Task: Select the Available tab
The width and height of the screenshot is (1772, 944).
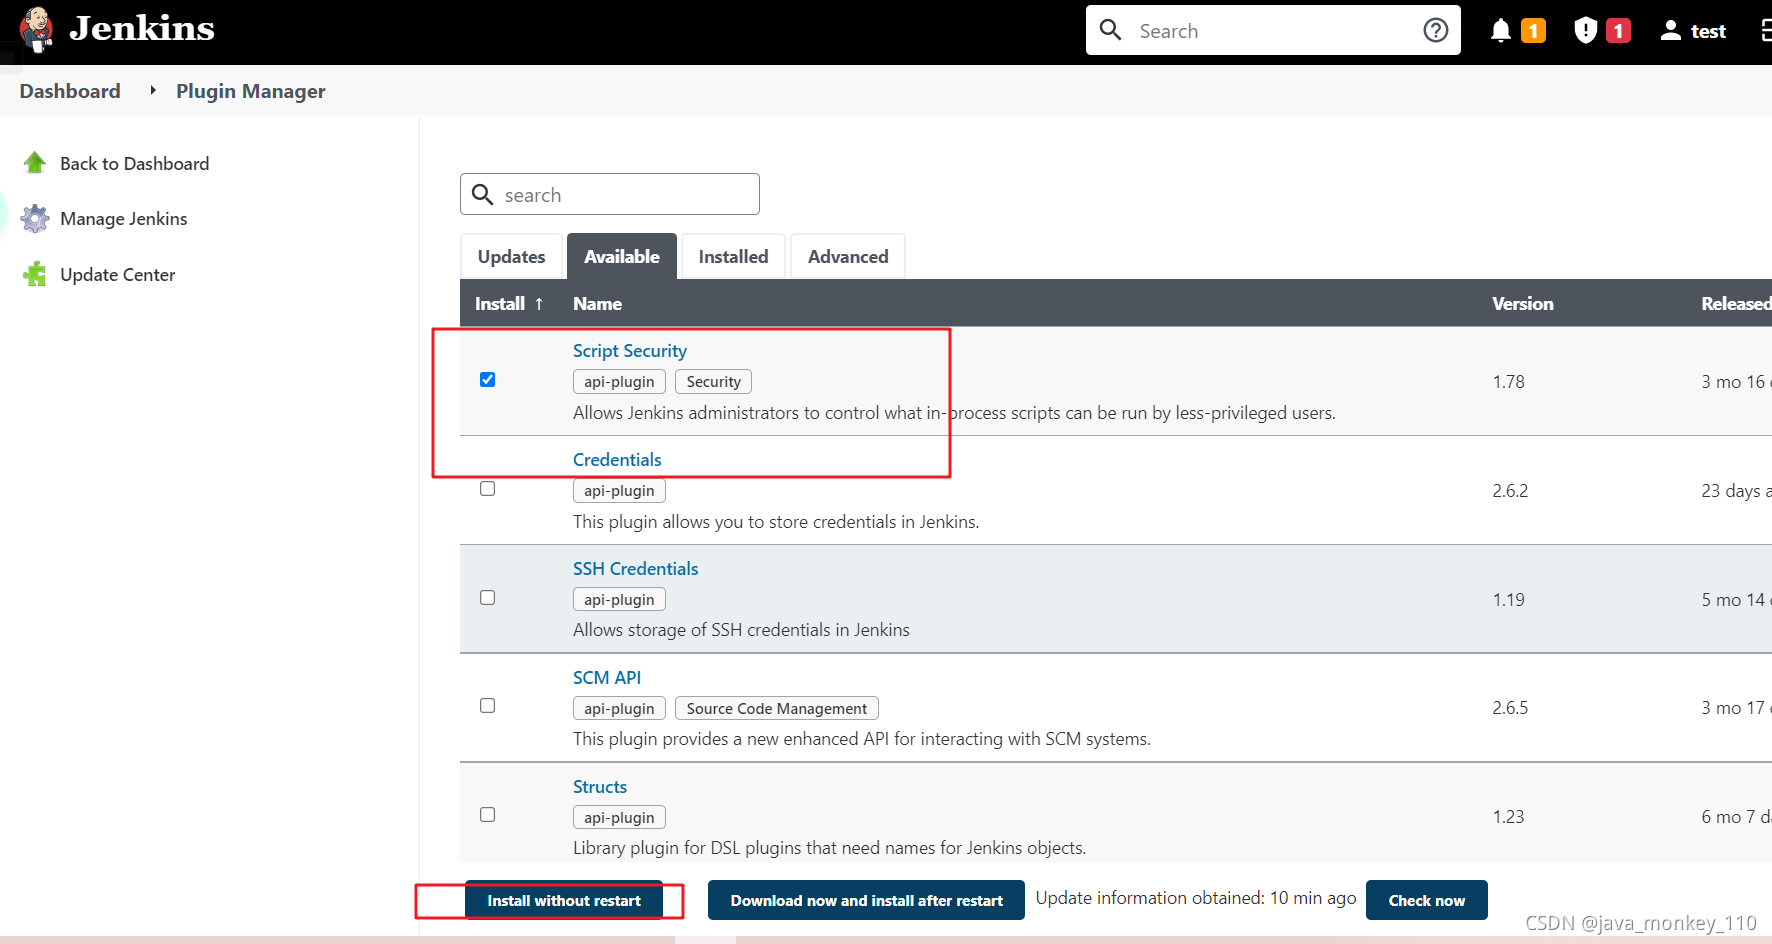Action: pyautogui.click(x=622, y=256)
